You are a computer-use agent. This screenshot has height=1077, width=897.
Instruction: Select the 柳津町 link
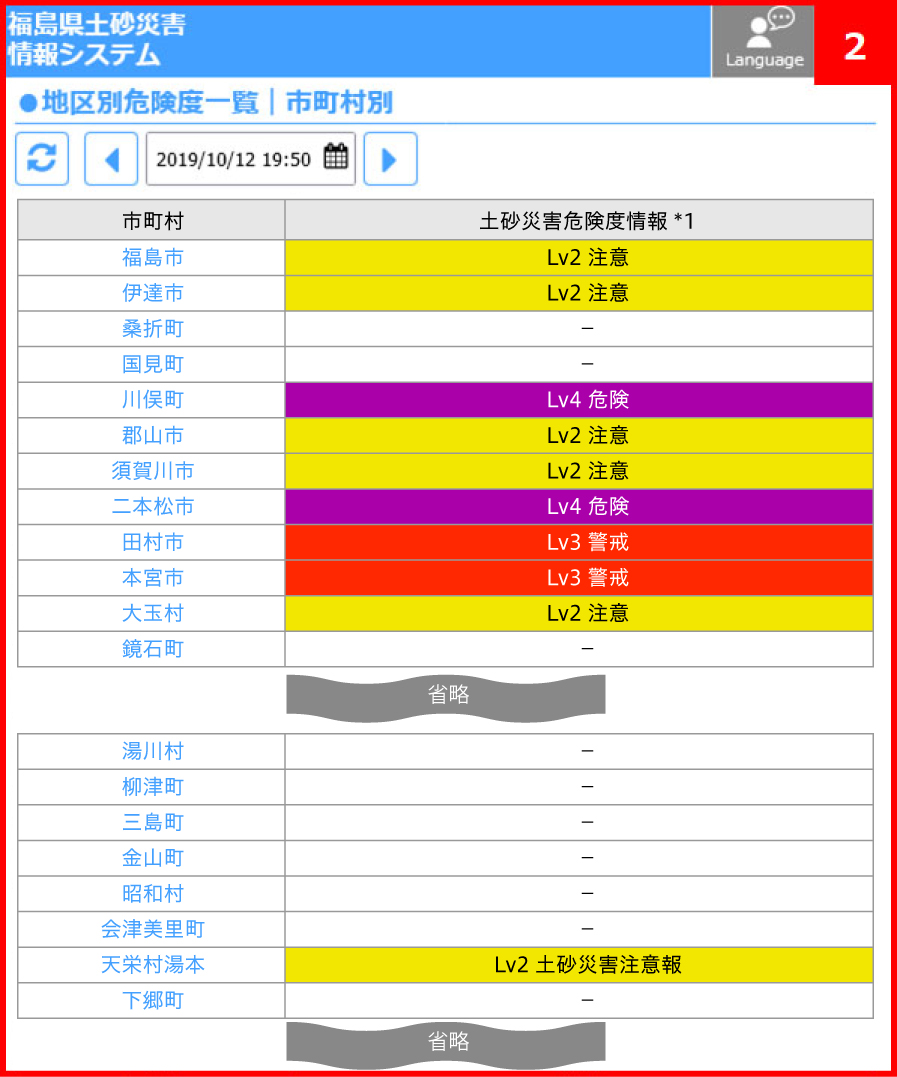click(x=152, y=787)
